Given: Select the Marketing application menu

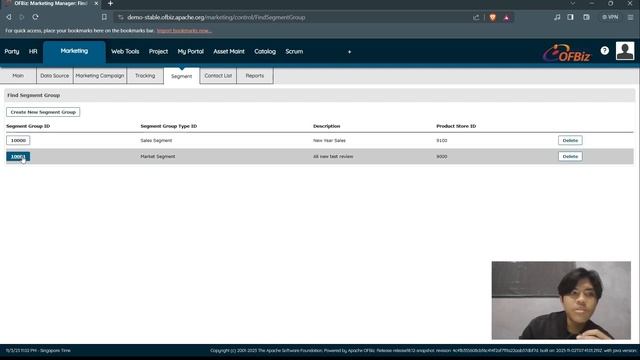Looking at the screenshot, I should (74, 51).
